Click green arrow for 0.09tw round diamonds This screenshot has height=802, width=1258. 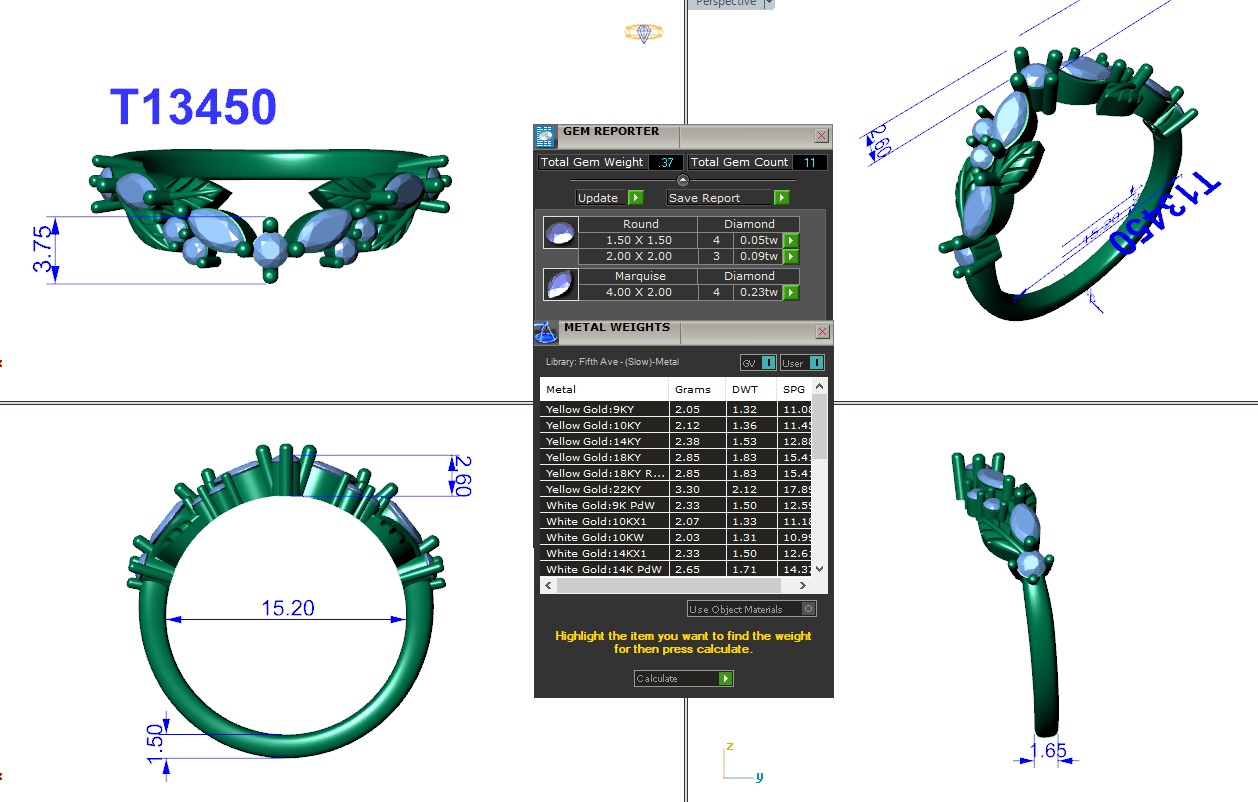click(791, 257)
